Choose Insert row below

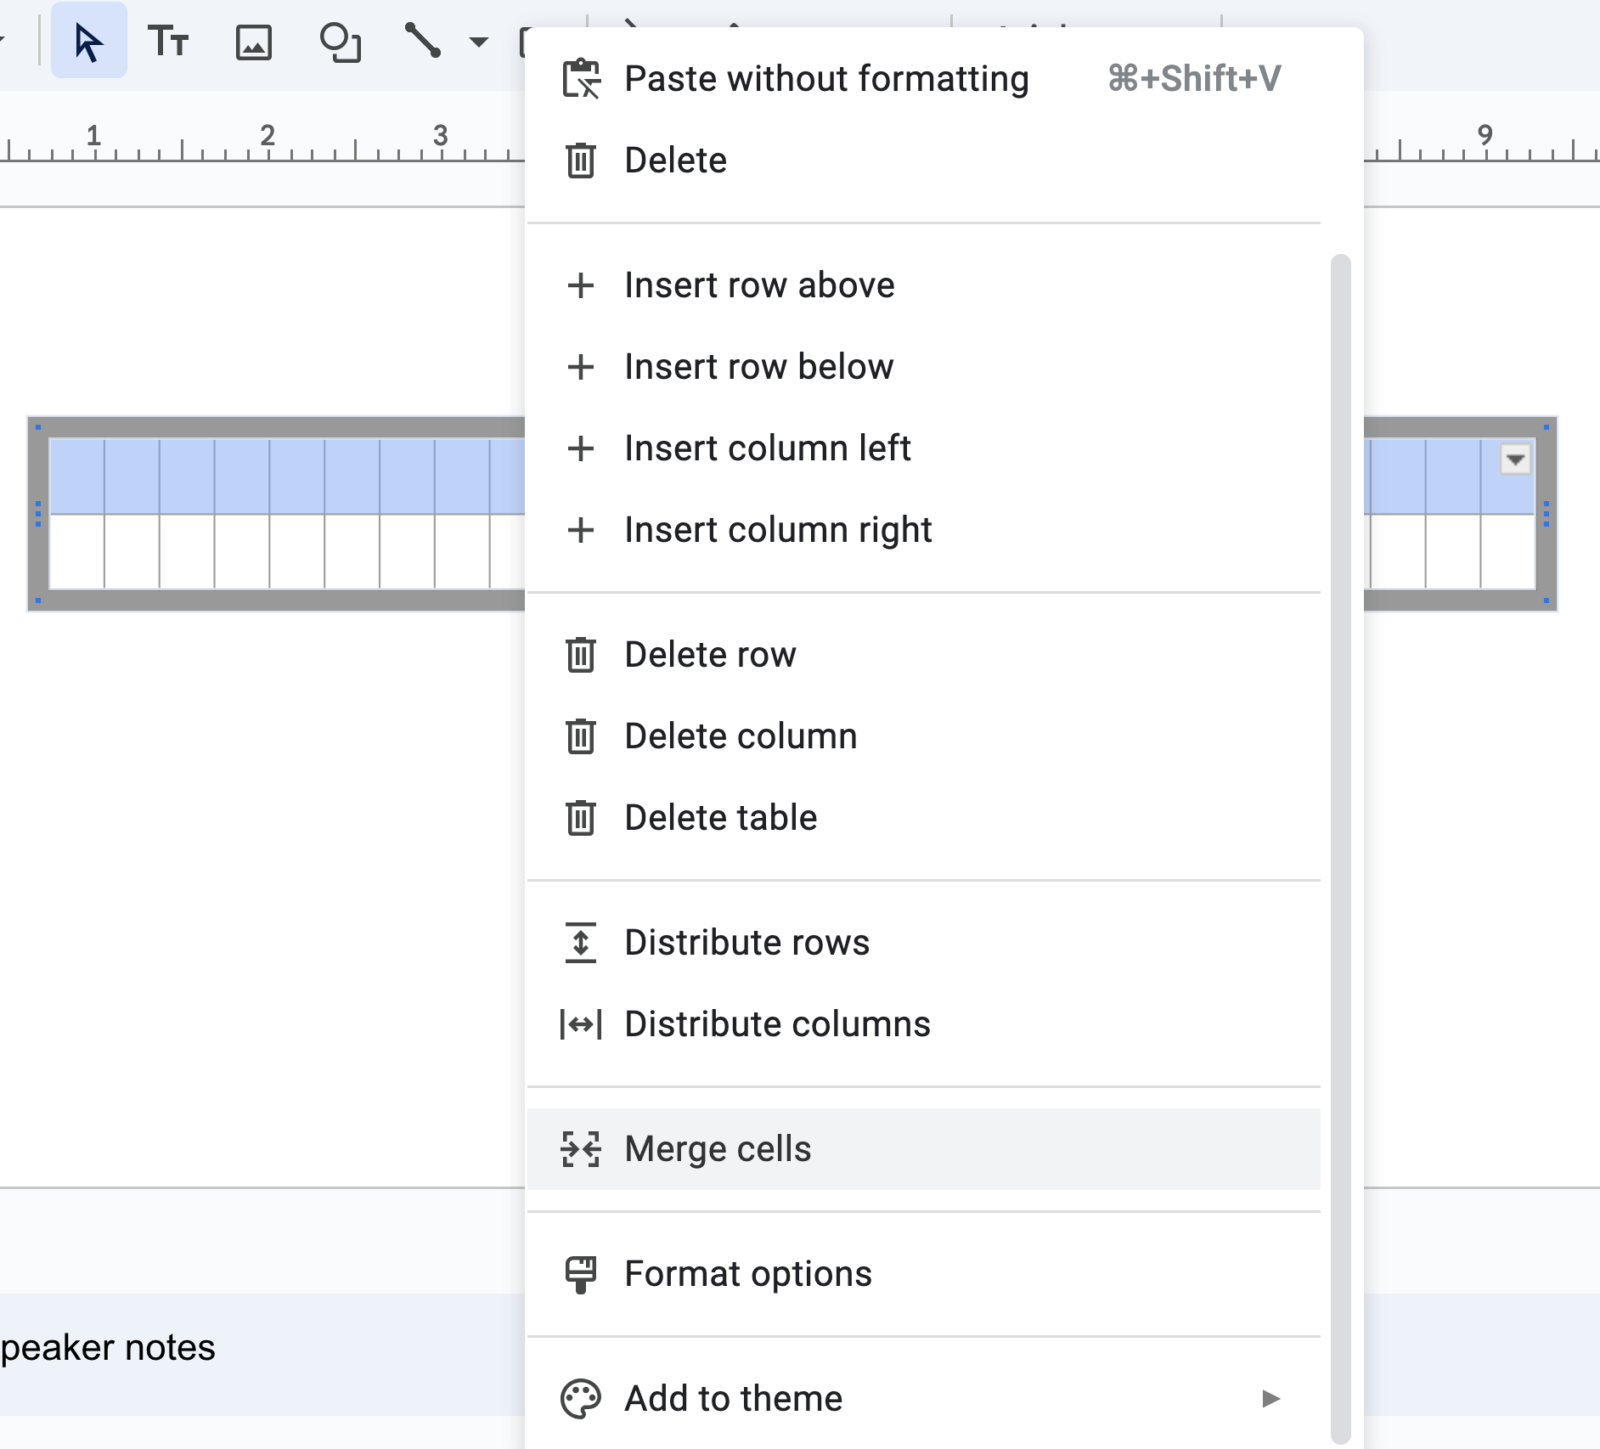923,367
